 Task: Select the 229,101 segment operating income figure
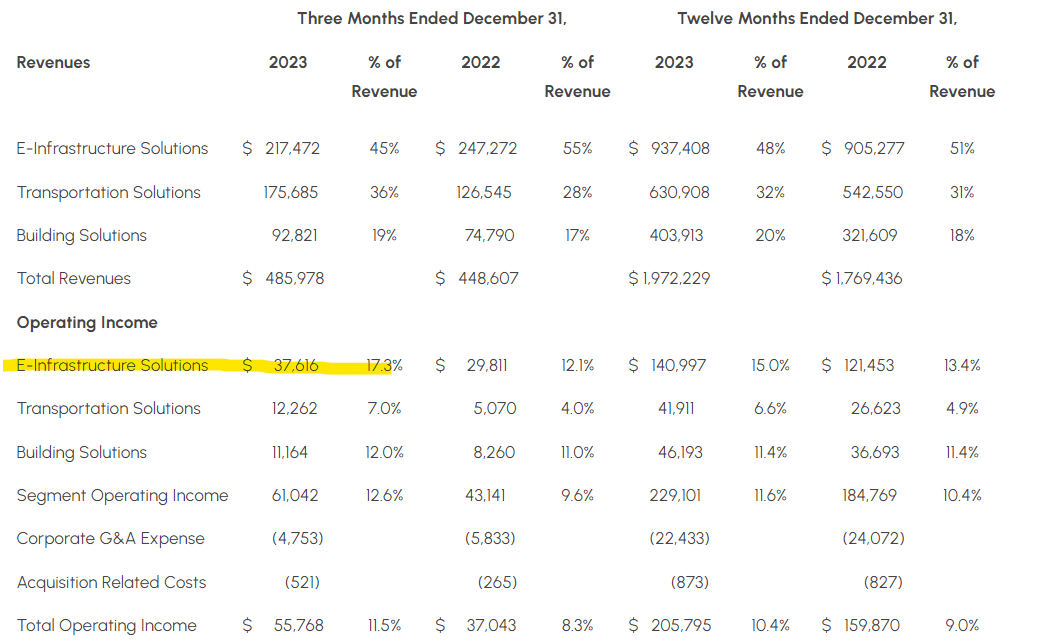pos(680,496)
